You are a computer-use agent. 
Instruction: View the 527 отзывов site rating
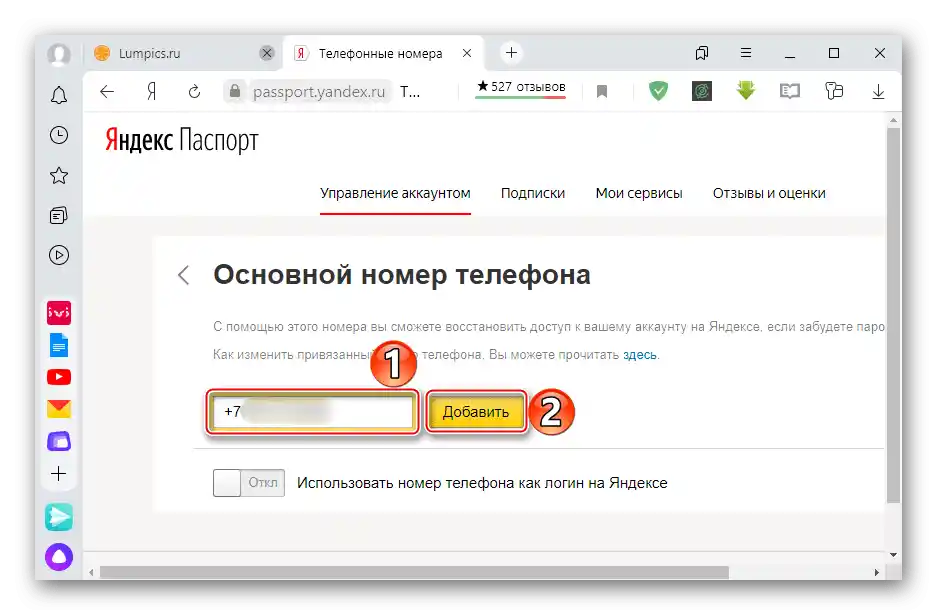(520, 87)
